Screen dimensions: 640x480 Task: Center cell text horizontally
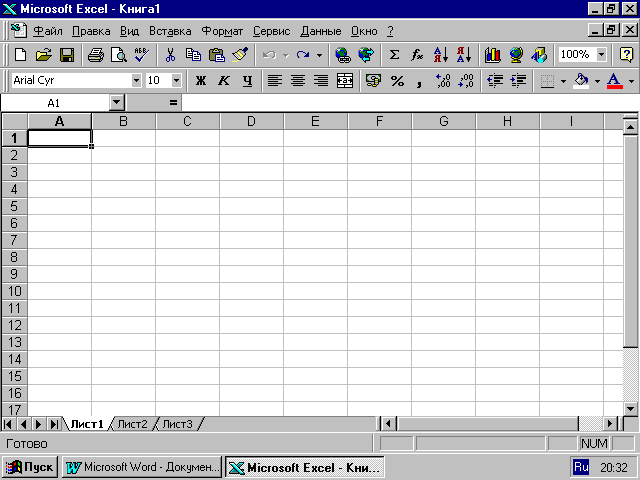(x=298, y=80)
